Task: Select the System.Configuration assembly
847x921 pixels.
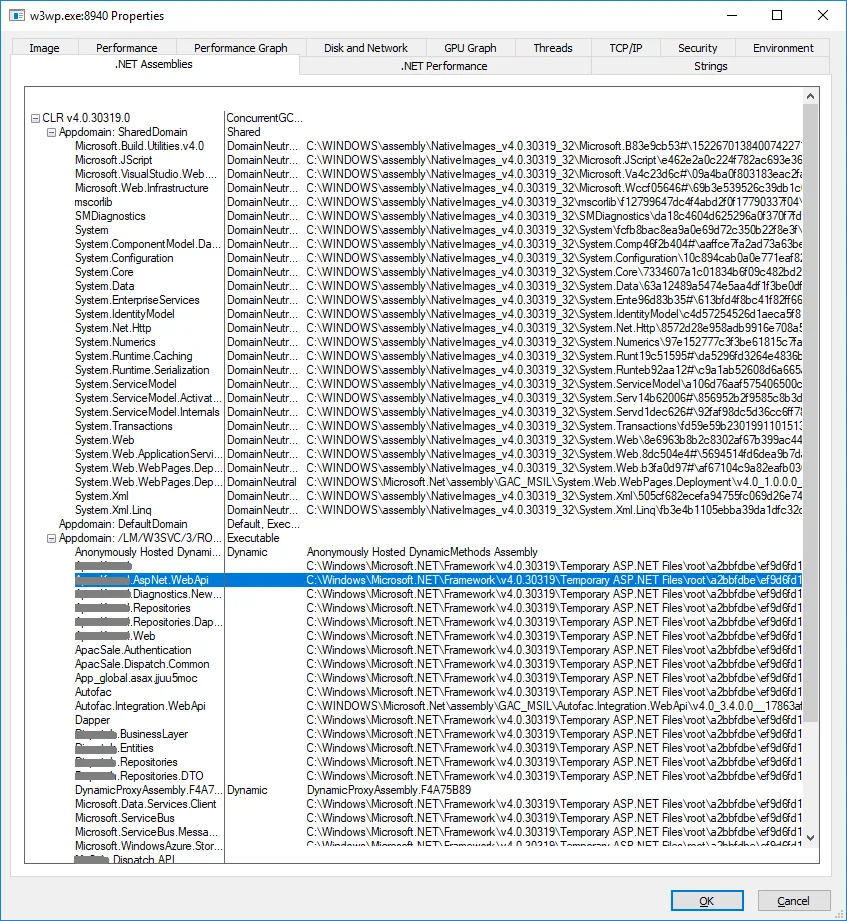Action: 124,258
